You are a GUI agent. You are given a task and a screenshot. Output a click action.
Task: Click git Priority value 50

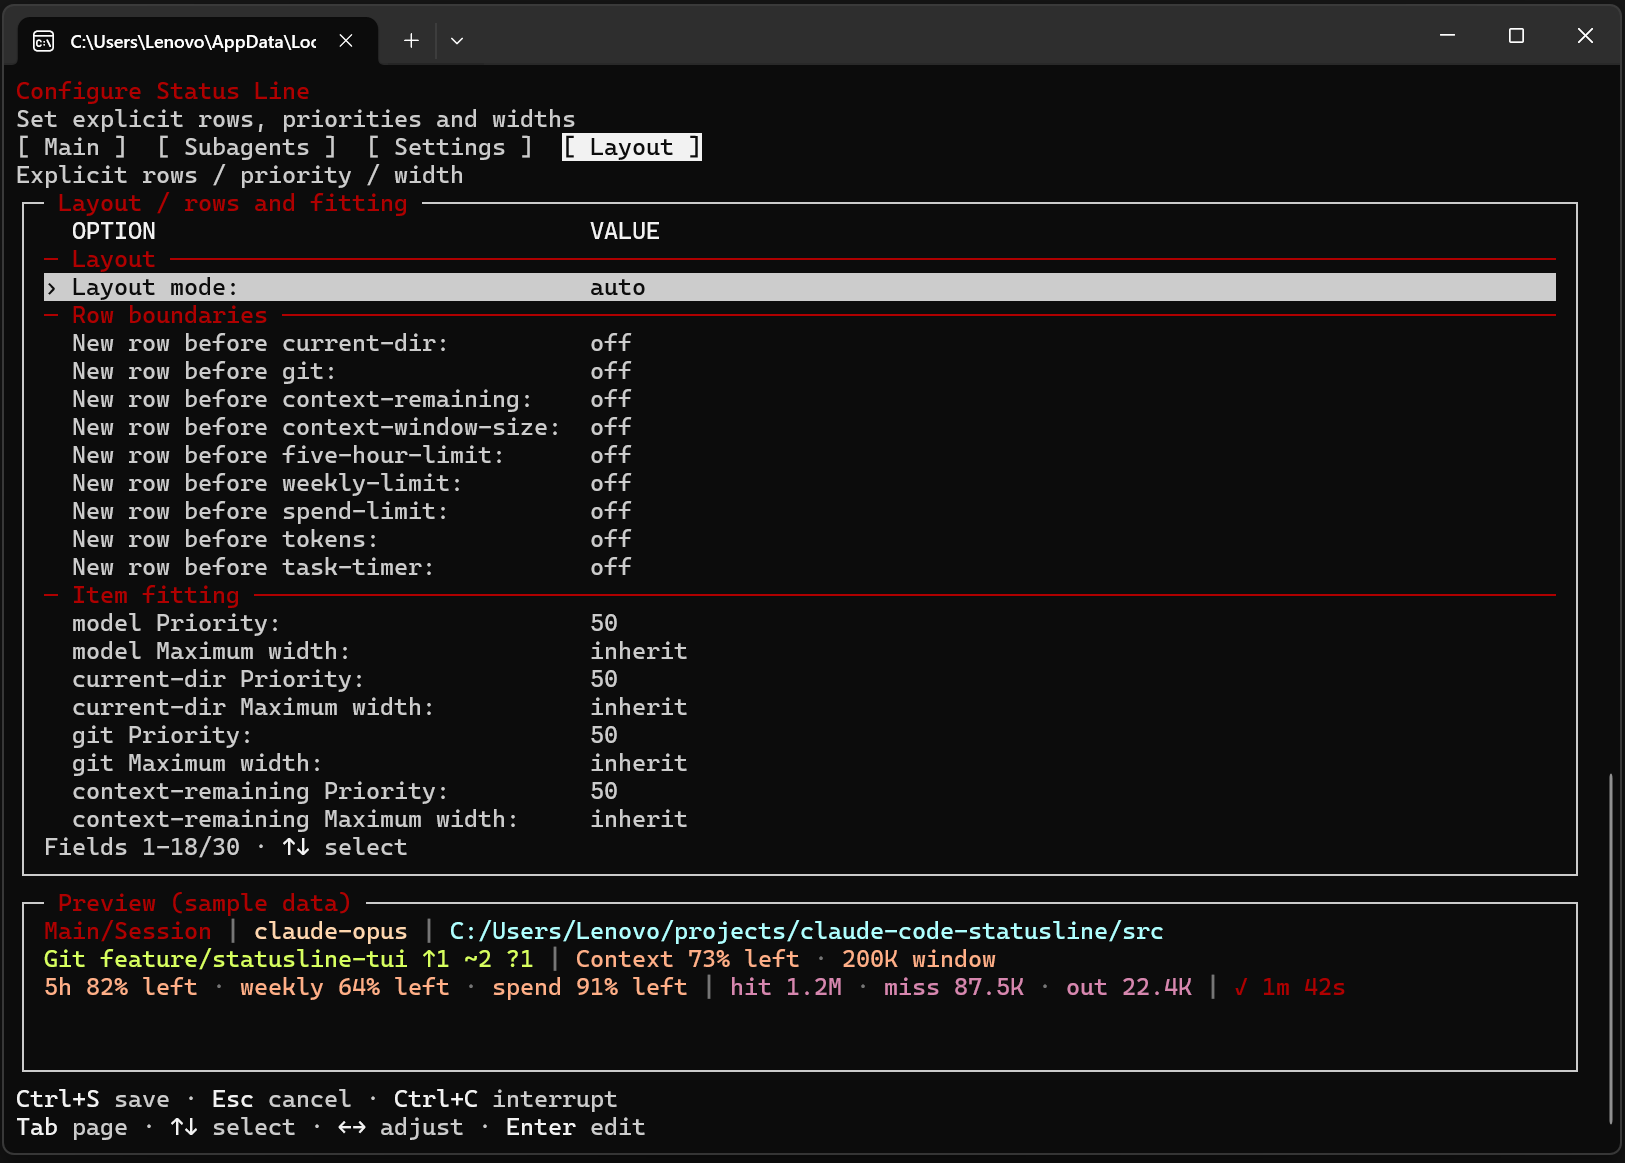click(604, 735)
